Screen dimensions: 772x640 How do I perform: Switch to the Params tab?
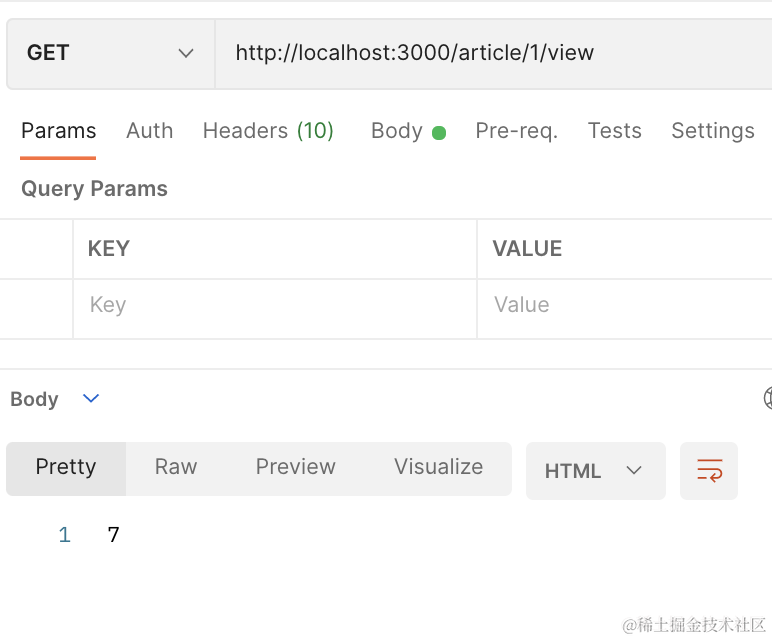click(x=58, y=131)
